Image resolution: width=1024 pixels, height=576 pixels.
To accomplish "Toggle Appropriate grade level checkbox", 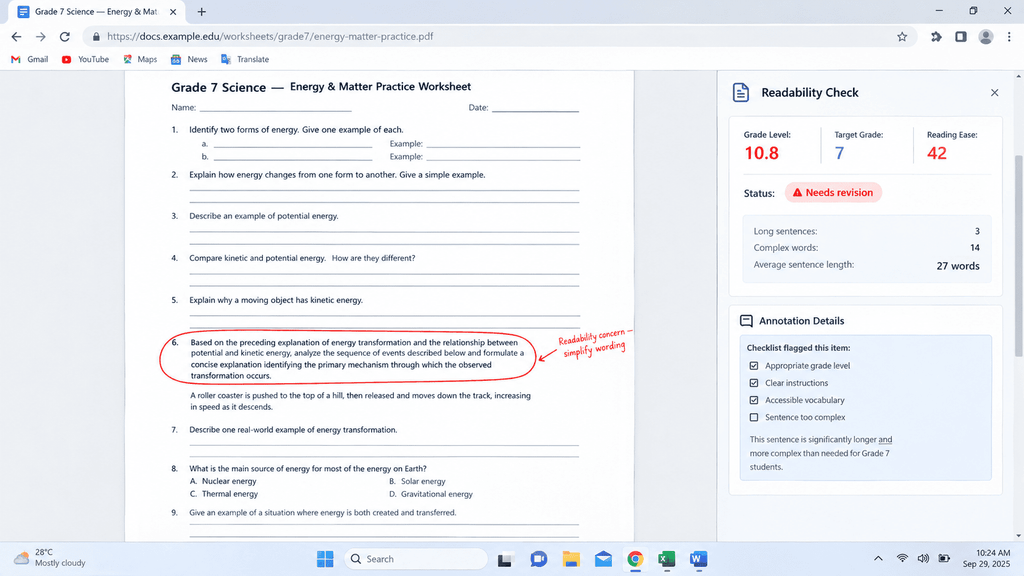I will click(754, 366).
